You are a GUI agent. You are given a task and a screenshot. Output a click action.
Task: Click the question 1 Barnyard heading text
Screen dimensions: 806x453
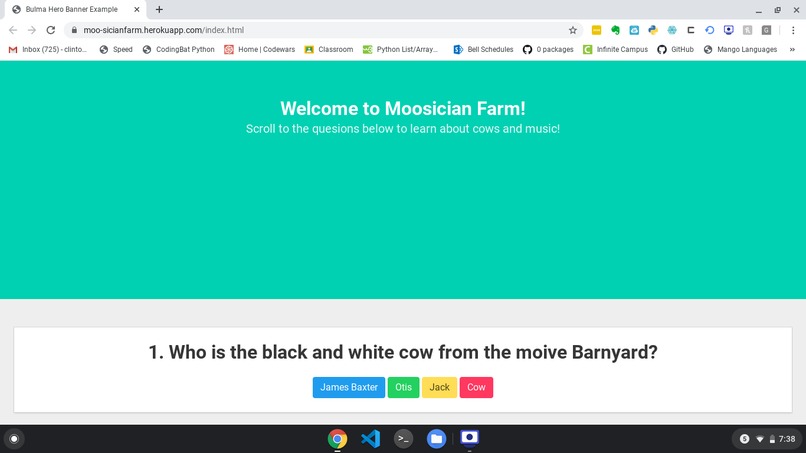click(x=403, y=352)
